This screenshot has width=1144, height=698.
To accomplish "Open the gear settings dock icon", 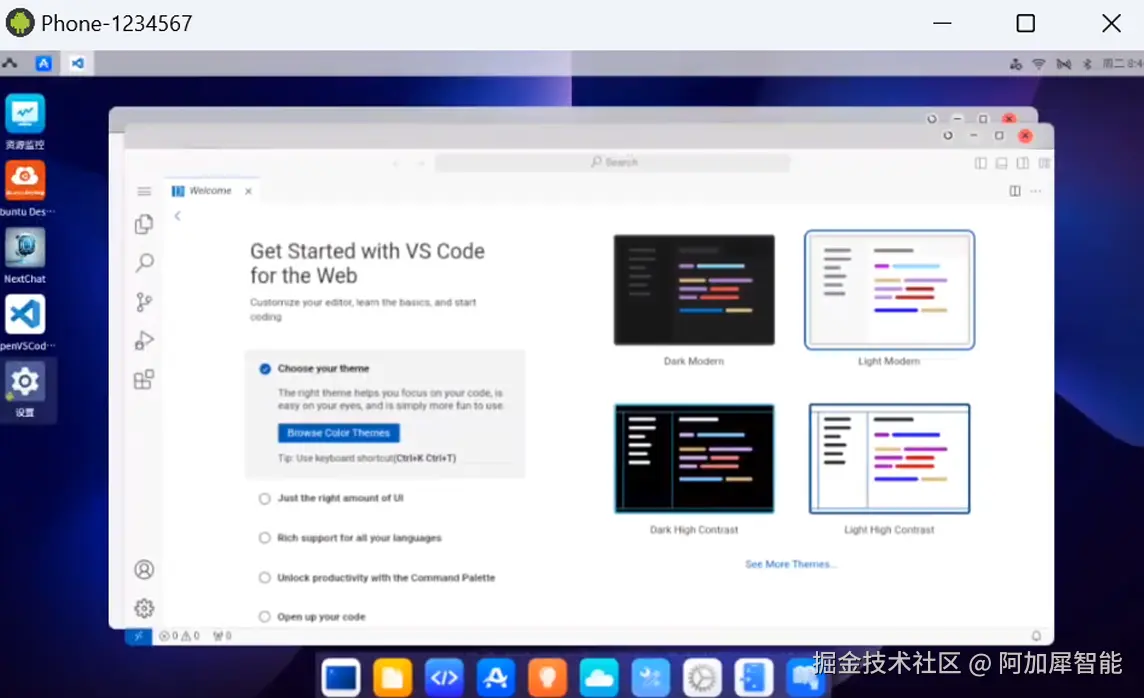I will pos(703,678).
